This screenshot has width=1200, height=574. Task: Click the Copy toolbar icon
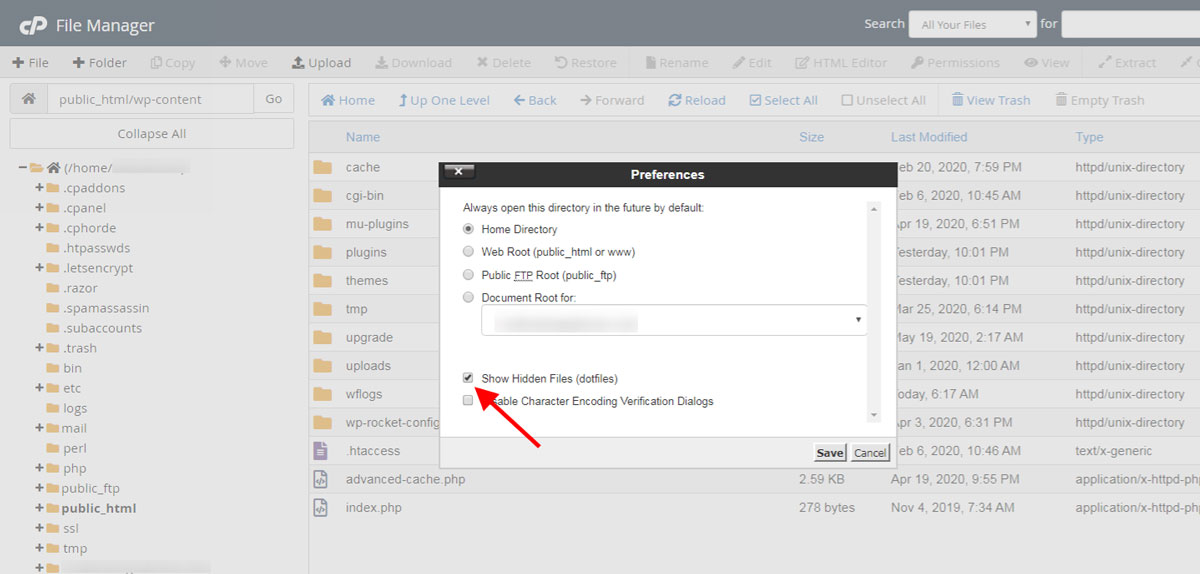pos(157,62)
